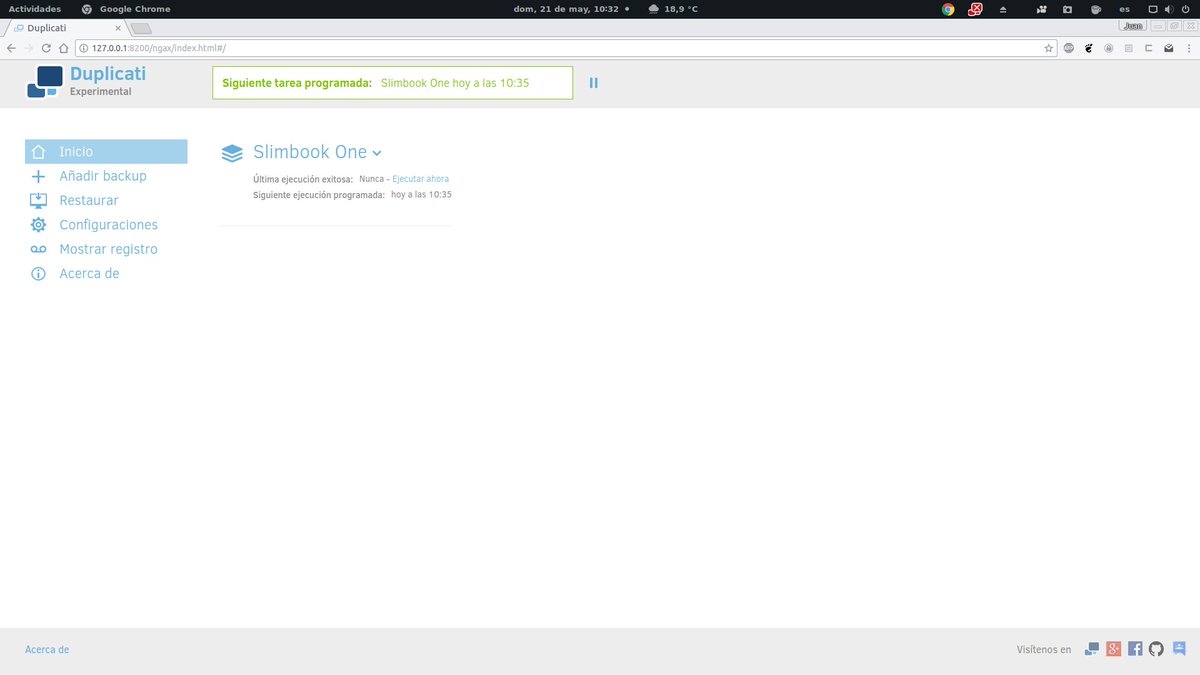Screen dimensions: 1200x675
Task: Click the date and time clock
Action: tap(566, 9)
